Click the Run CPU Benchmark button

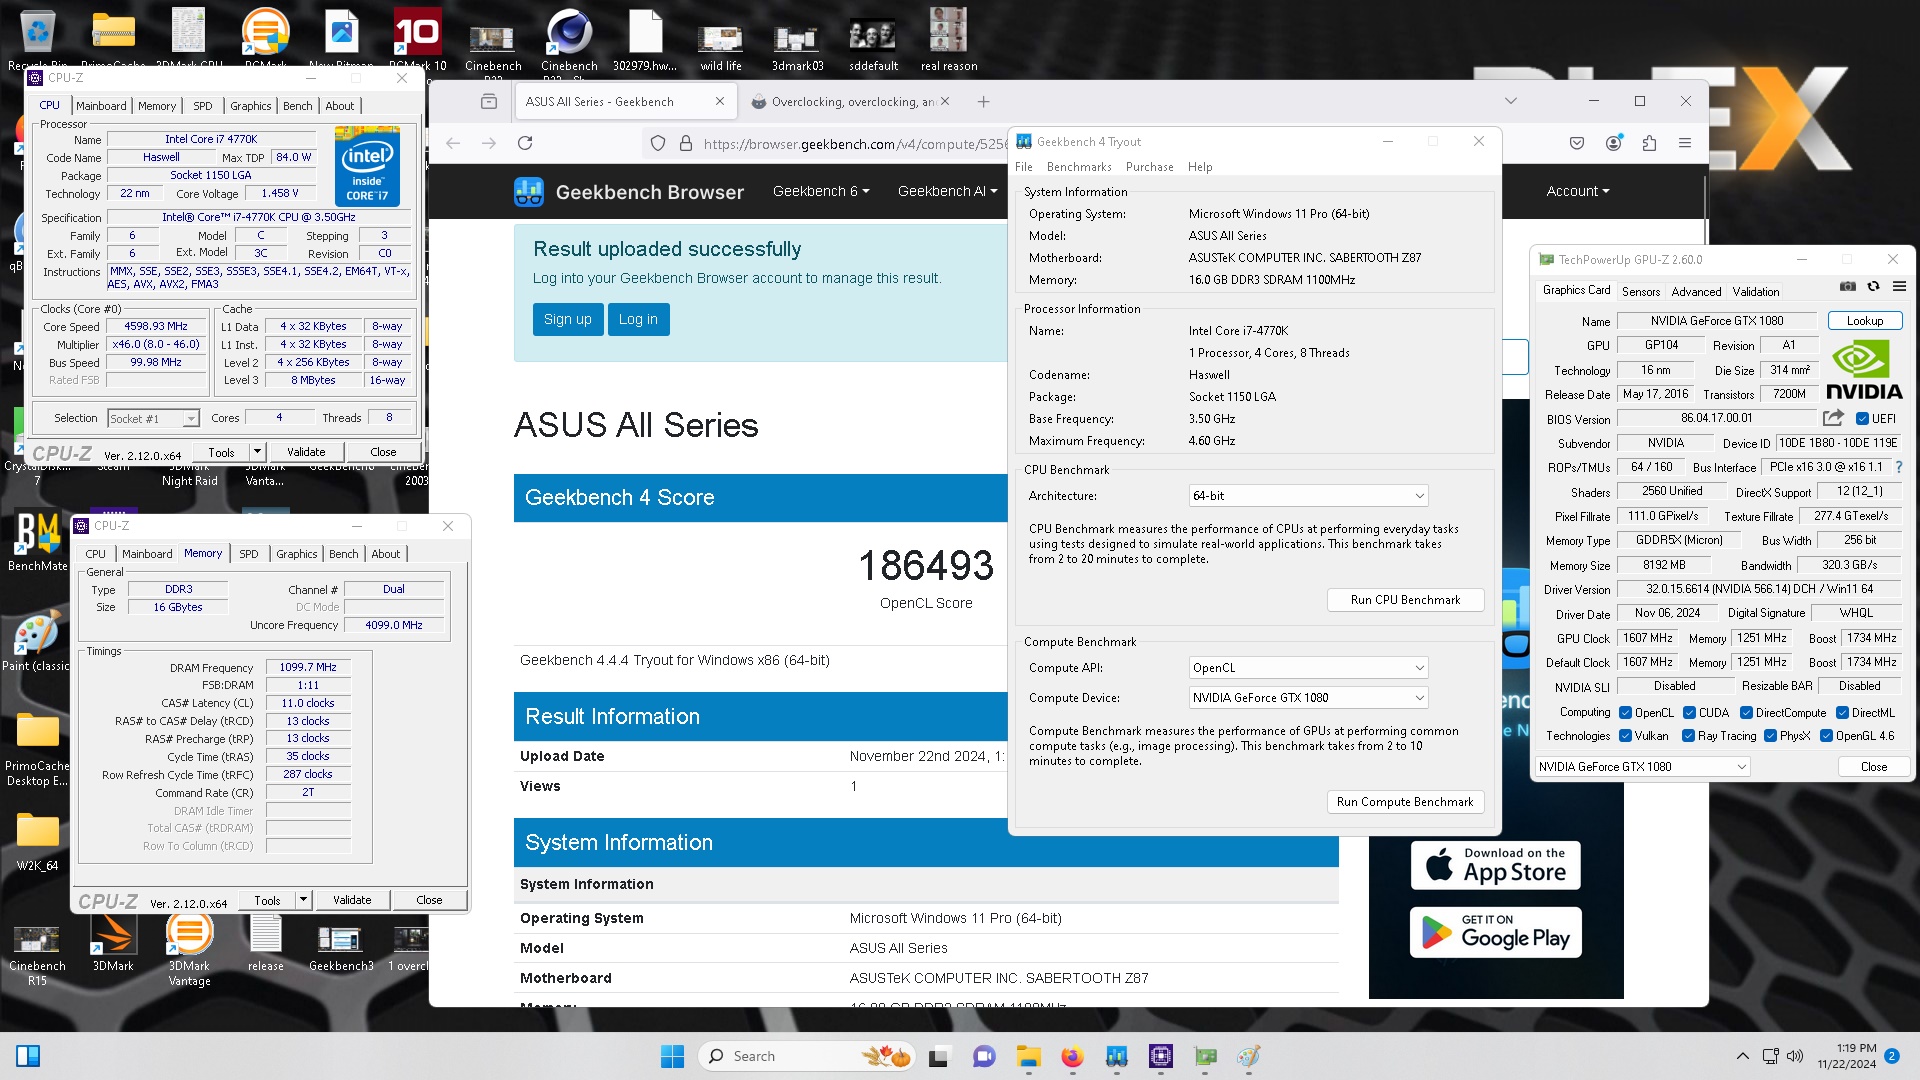[1405, 600]
